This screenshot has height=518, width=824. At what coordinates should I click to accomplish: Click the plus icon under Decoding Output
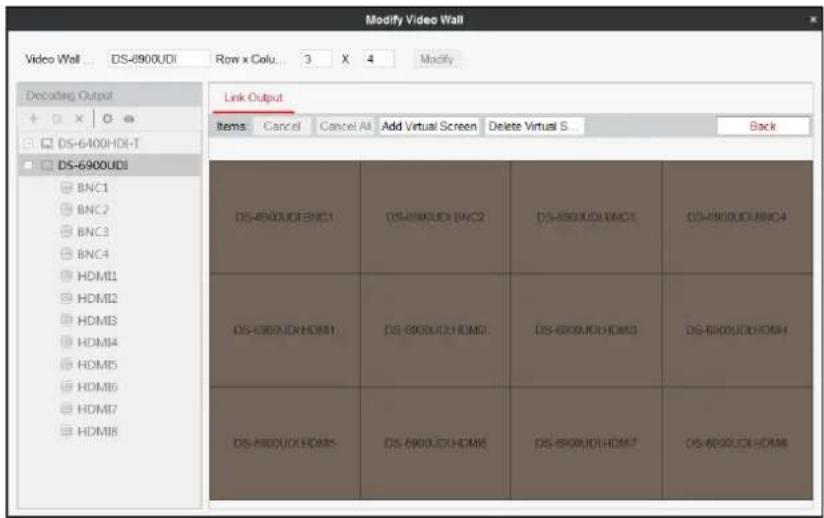point(34,119)
